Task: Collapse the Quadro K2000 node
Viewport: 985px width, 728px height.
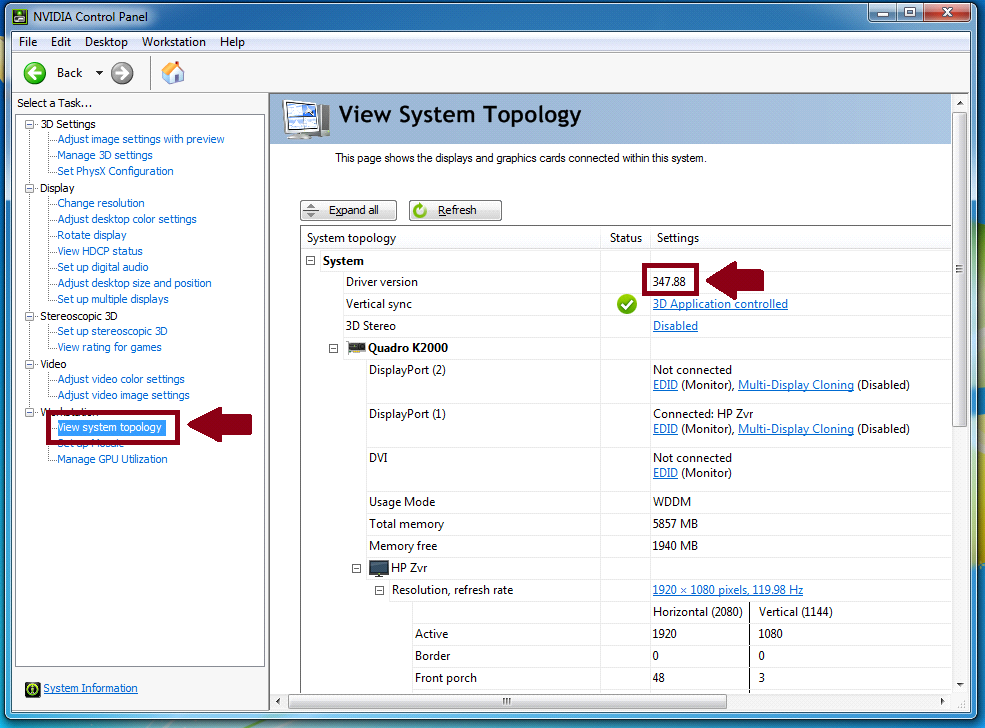Action: [334, 348]
